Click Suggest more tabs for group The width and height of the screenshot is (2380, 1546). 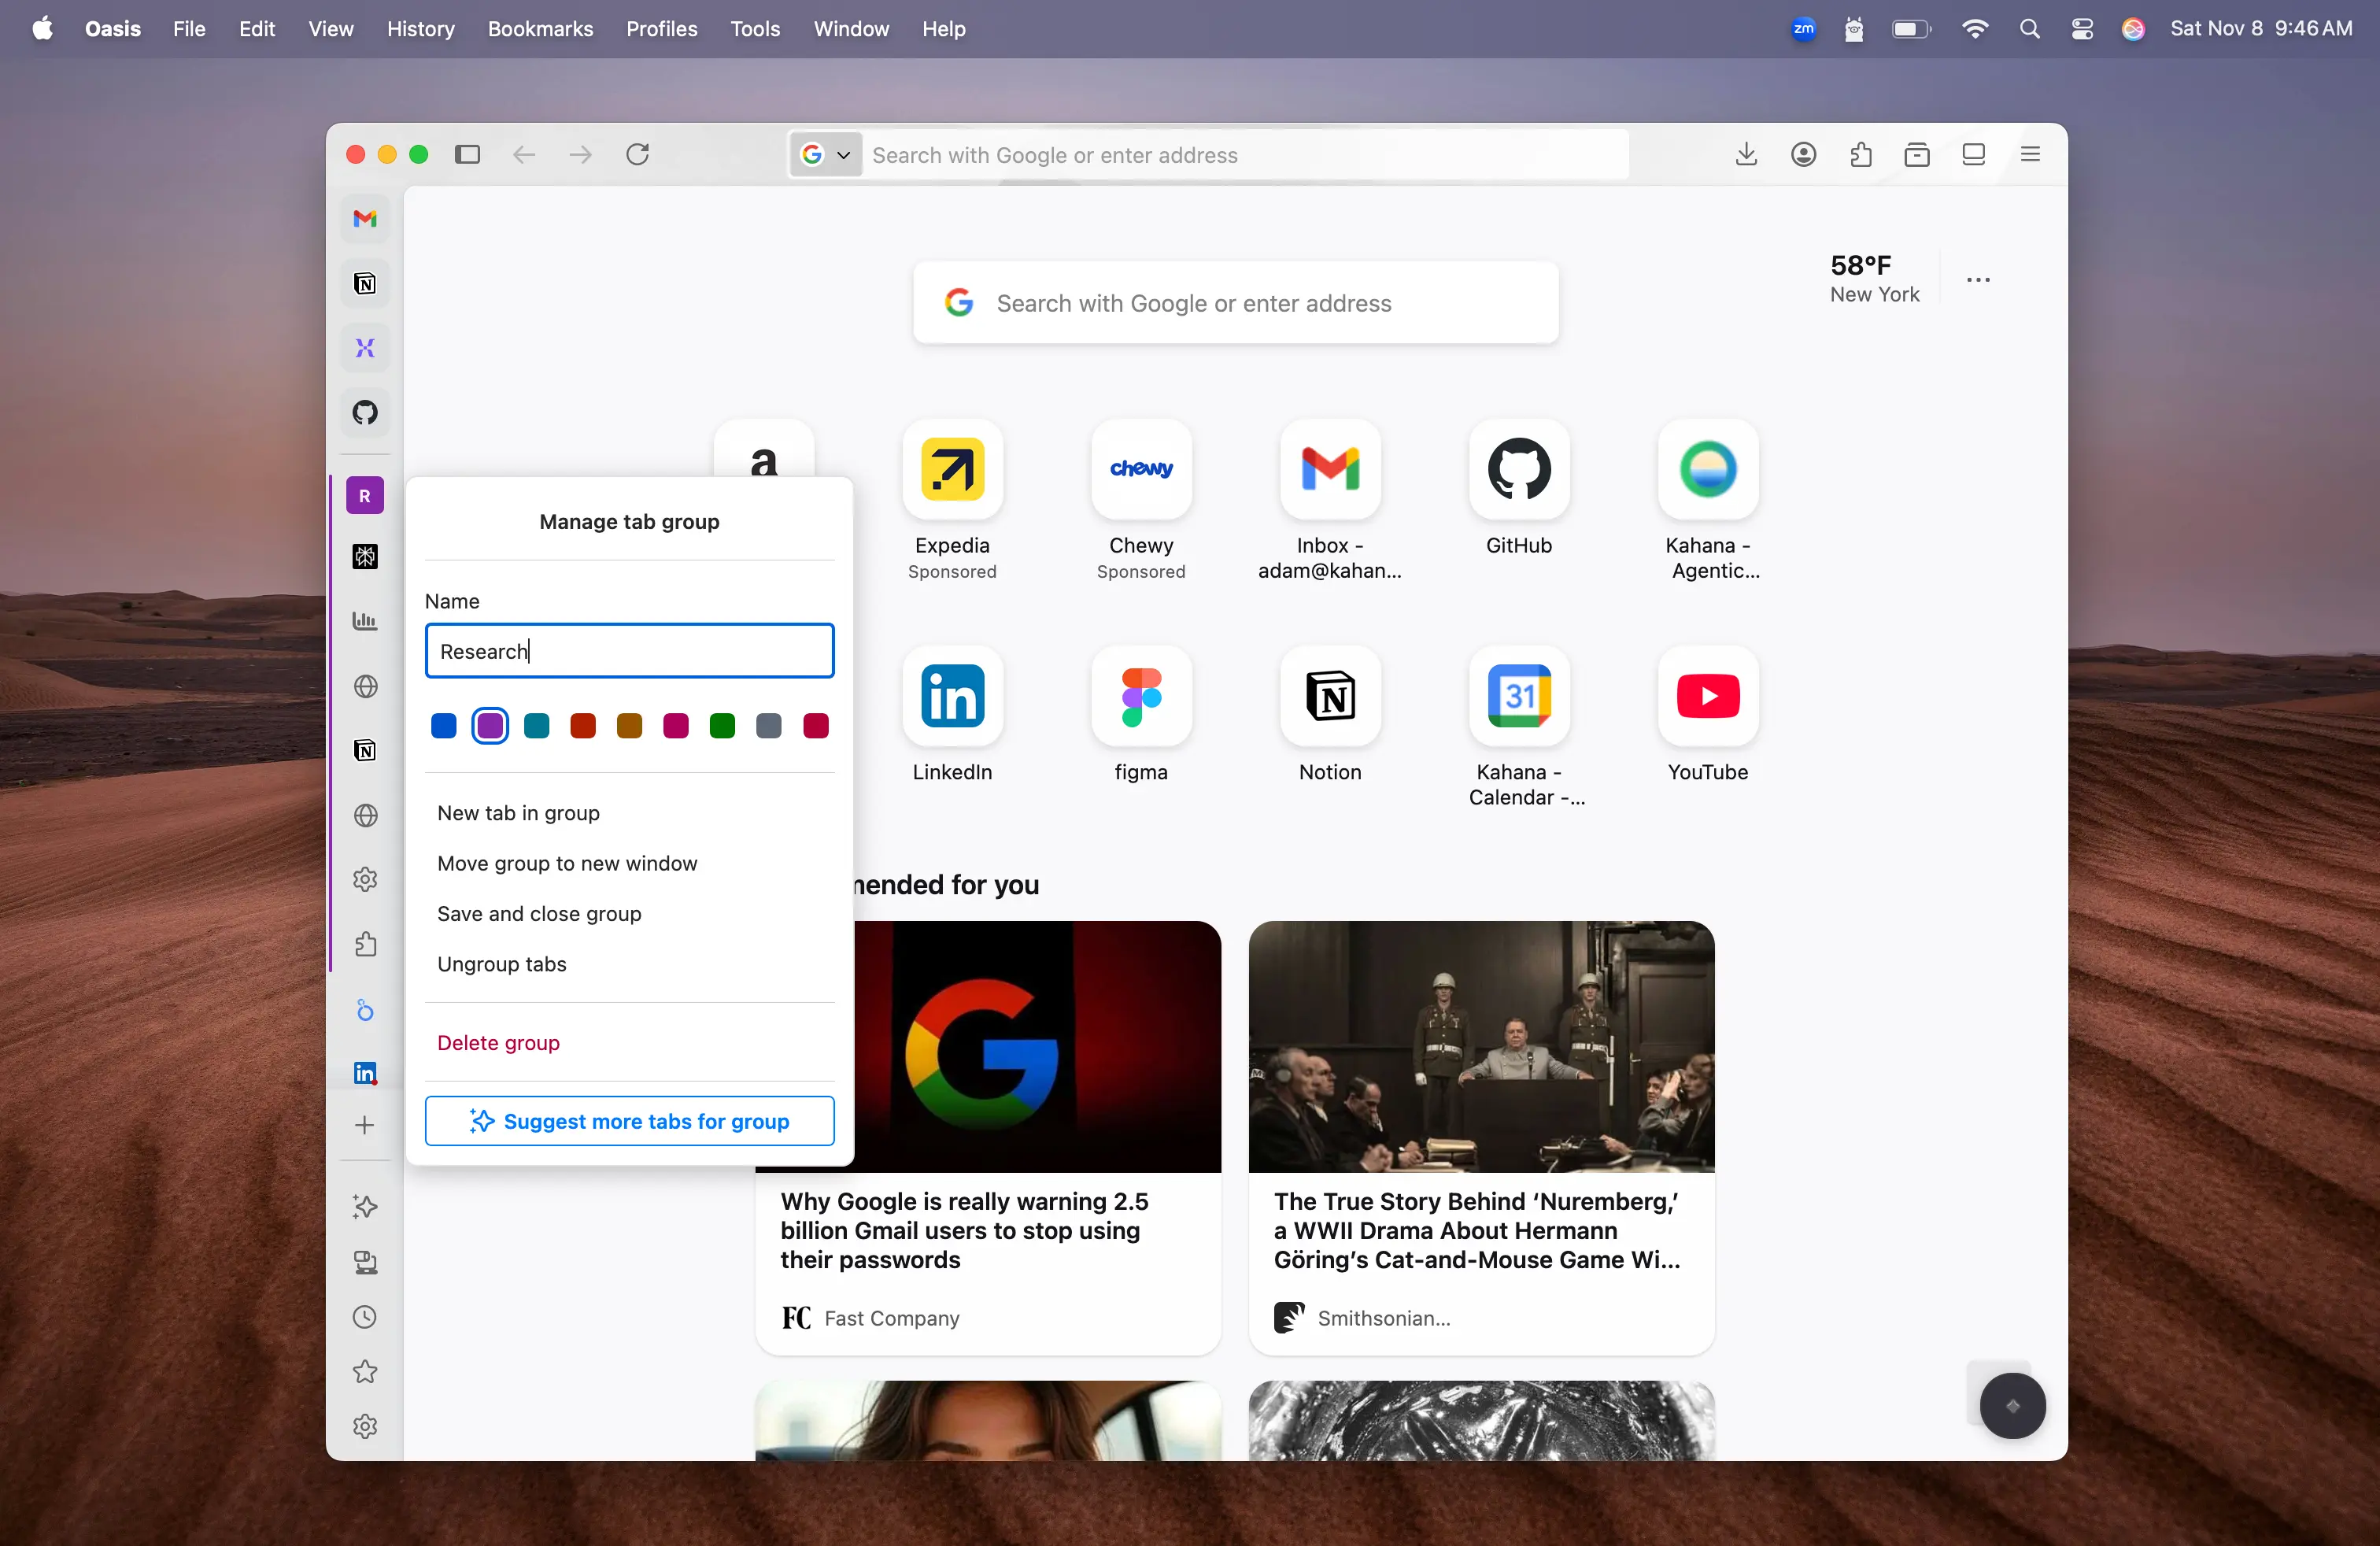tap(629, 1121)
